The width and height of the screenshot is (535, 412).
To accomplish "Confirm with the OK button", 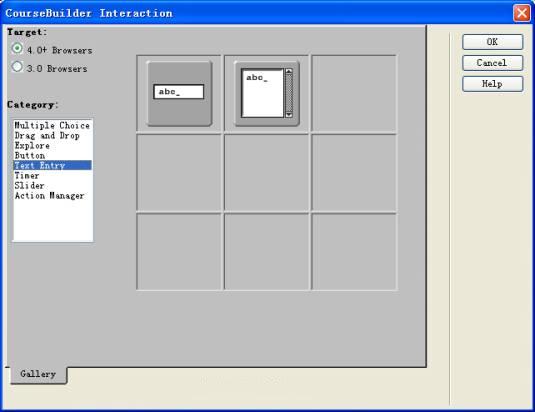I will point(492,42).
